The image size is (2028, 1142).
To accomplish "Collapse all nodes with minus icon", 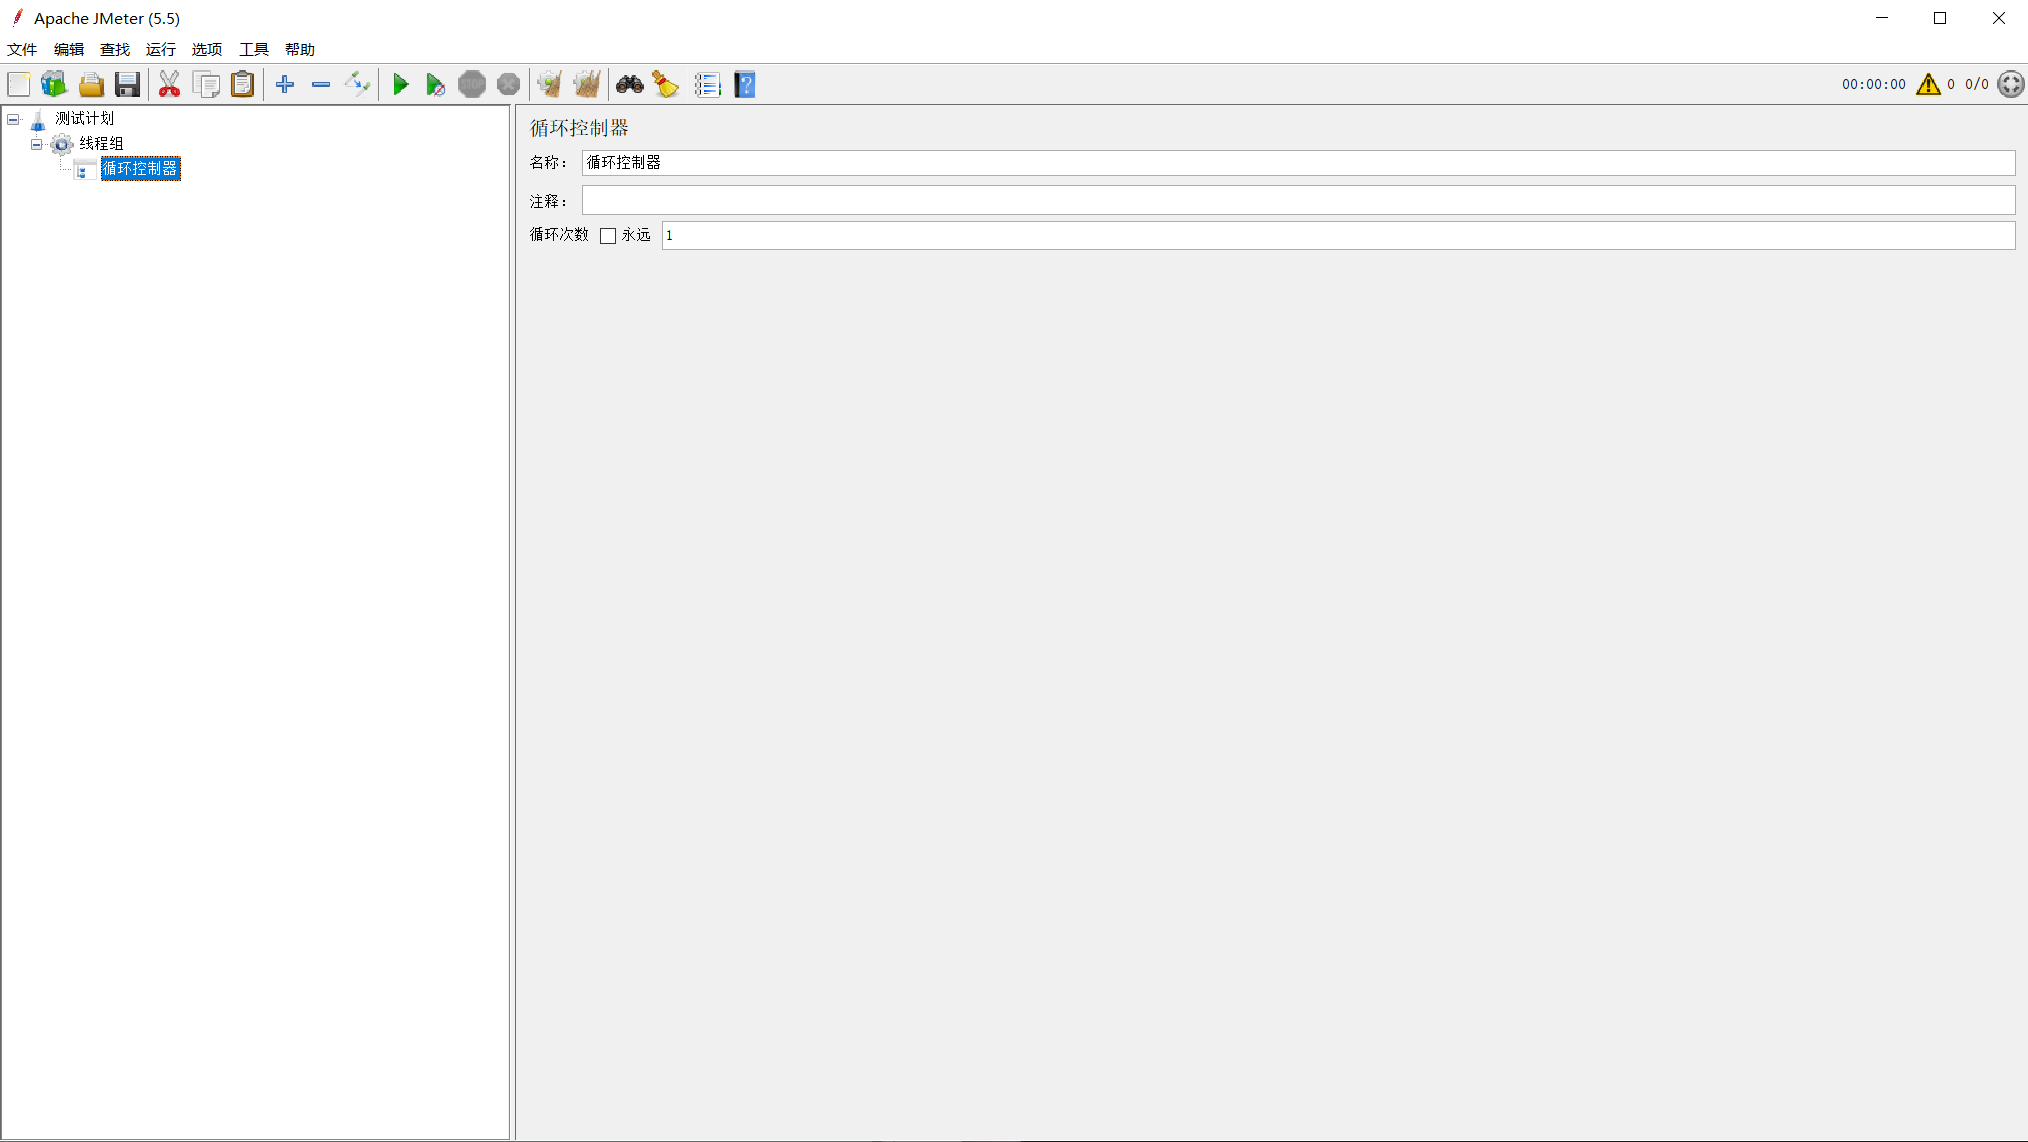I will coord(321,85).
